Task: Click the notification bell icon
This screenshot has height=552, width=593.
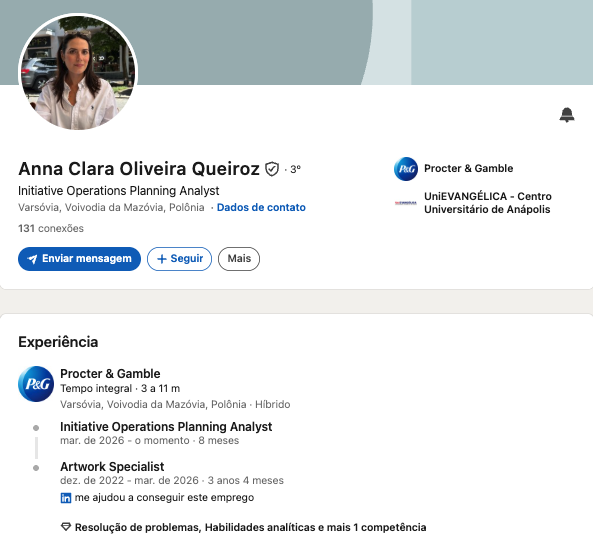Action: pyautogui.click(x=567, y=115)
